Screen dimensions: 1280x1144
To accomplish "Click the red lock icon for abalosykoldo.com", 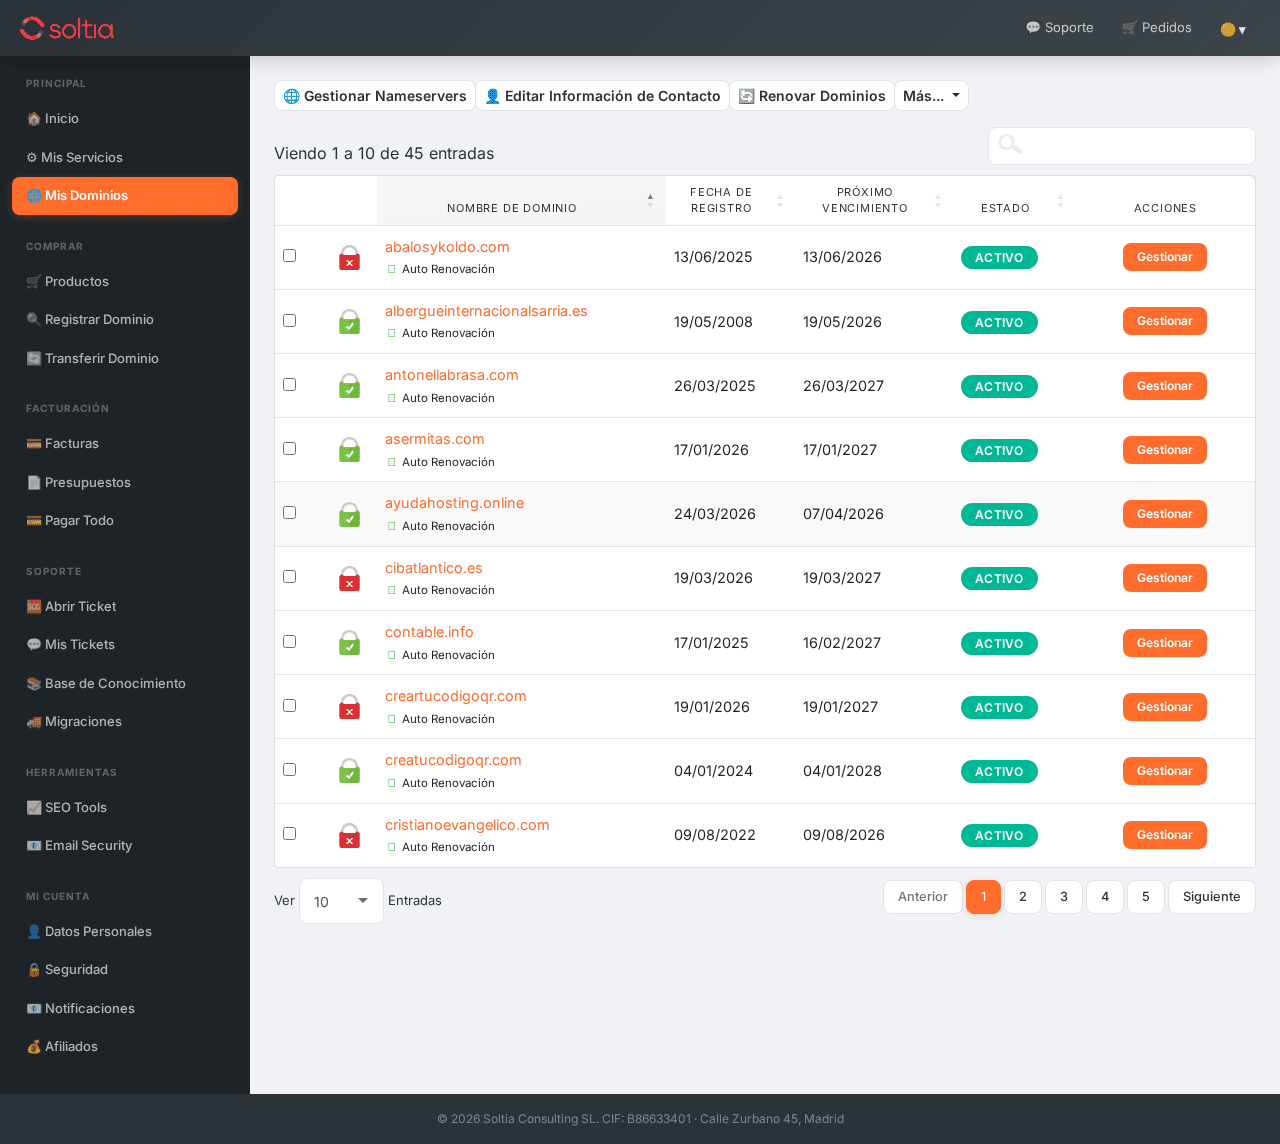I will pyautogui.click(x=349, y=258).
